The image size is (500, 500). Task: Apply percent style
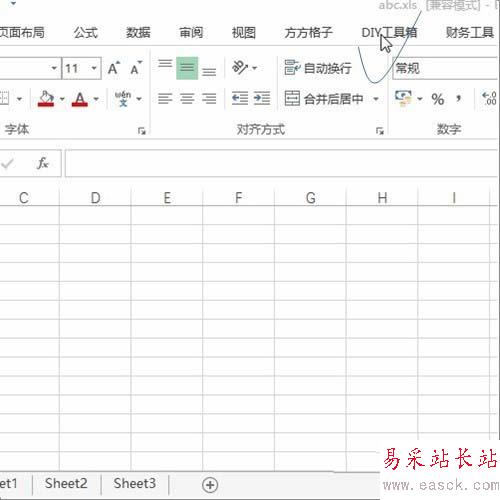tap(438, 99)
